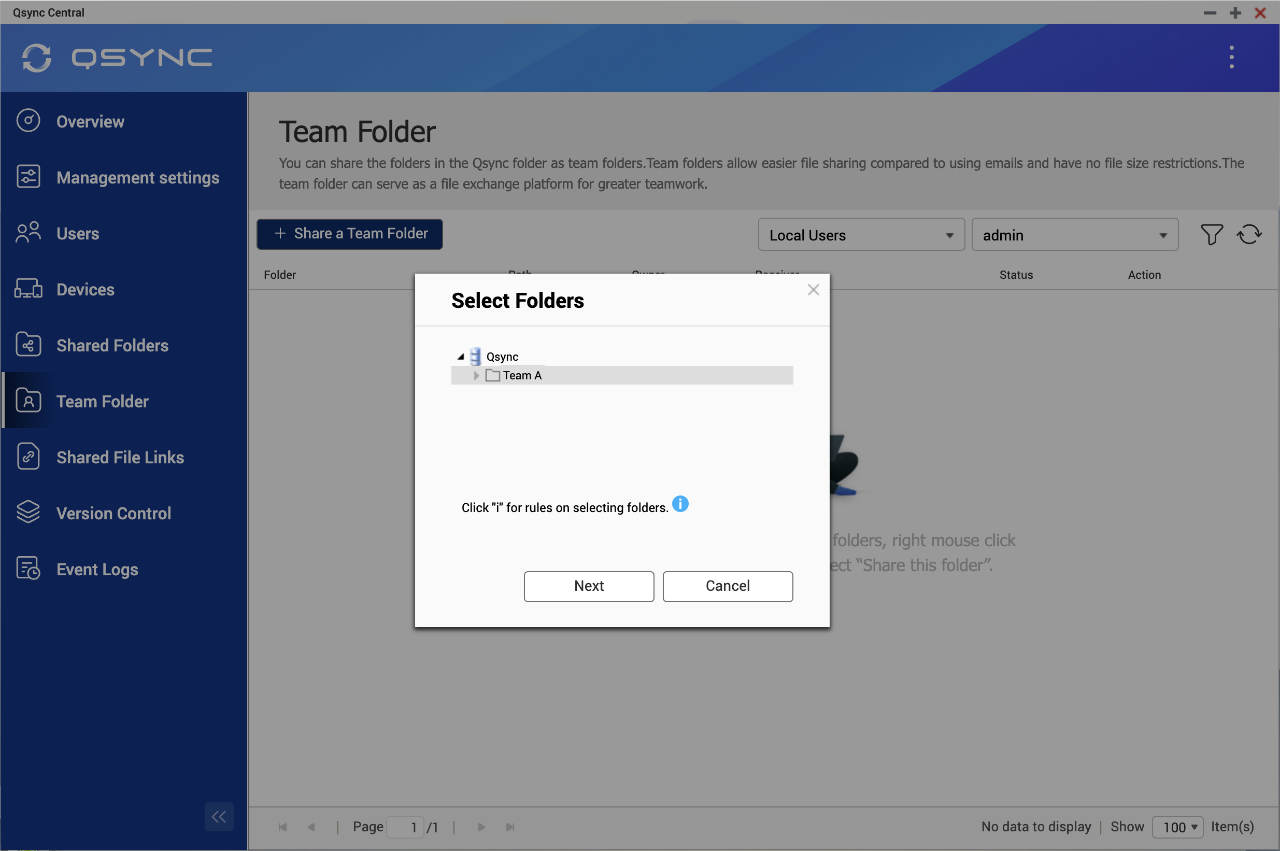Image resolution: width=1280 pixels, height=851 pixels.
Task: Click the Folder column header
Action: tap(280, 275)
